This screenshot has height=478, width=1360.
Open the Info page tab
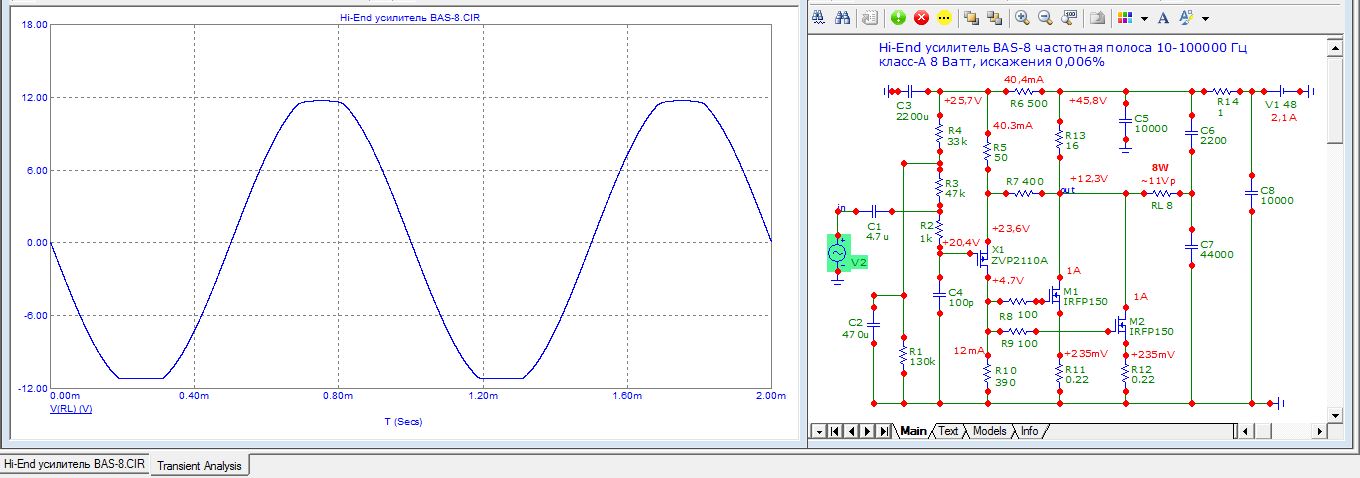pyautogui.click(x=1029, y=431)
